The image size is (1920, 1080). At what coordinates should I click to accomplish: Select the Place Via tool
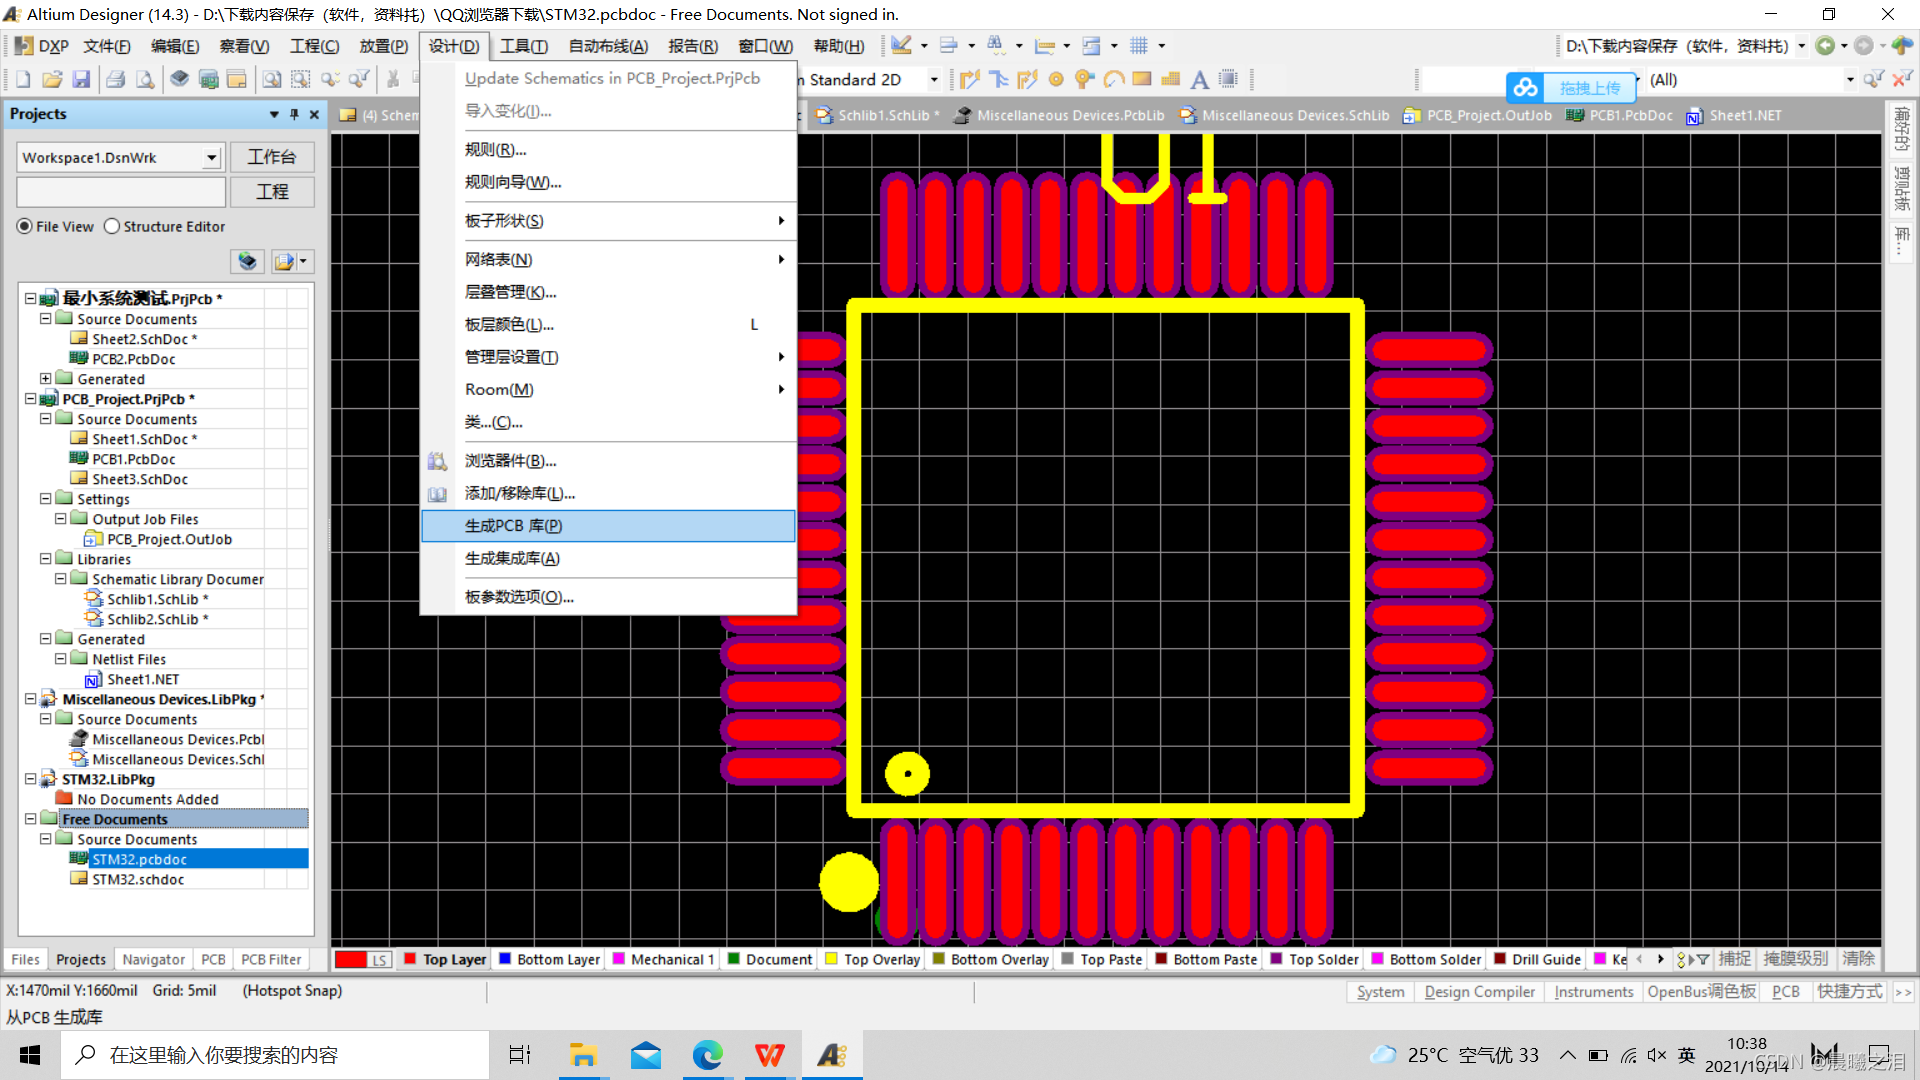click(1084, 80)
